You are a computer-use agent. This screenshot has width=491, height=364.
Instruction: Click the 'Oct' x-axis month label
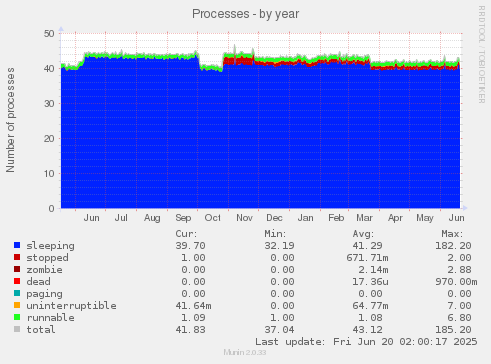click(213, 218)
